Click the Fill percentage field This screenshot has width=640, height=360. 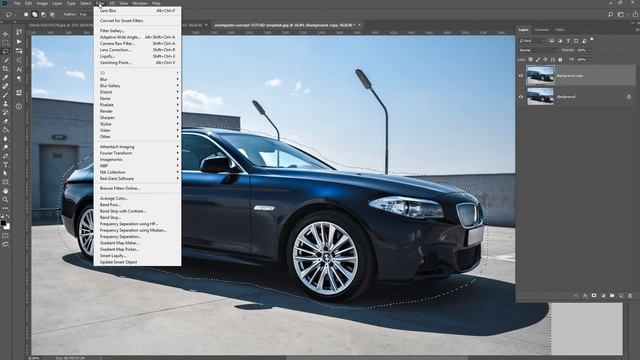click(582, 60)
